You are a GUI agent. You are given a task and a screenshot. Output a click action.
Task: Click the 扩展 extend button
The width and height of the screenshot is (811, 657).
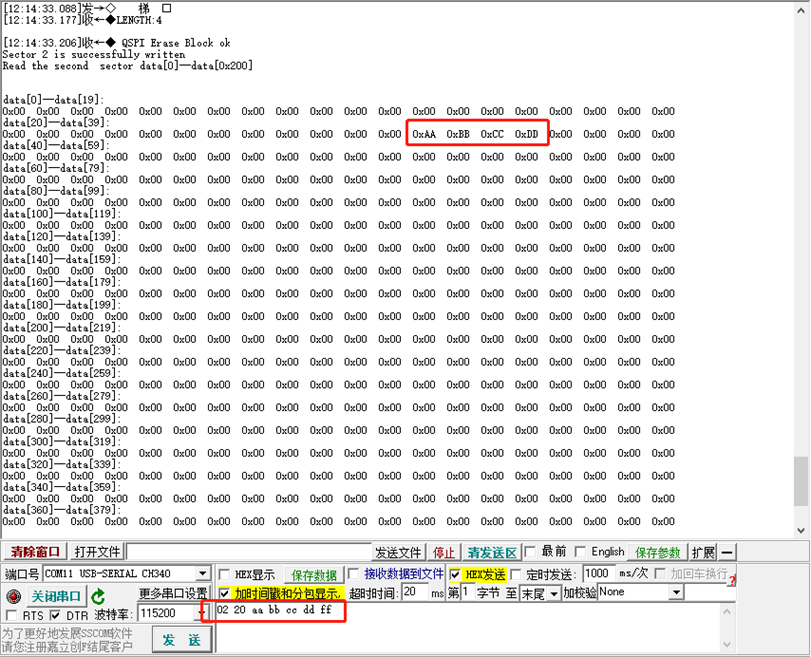click(703, 553)
